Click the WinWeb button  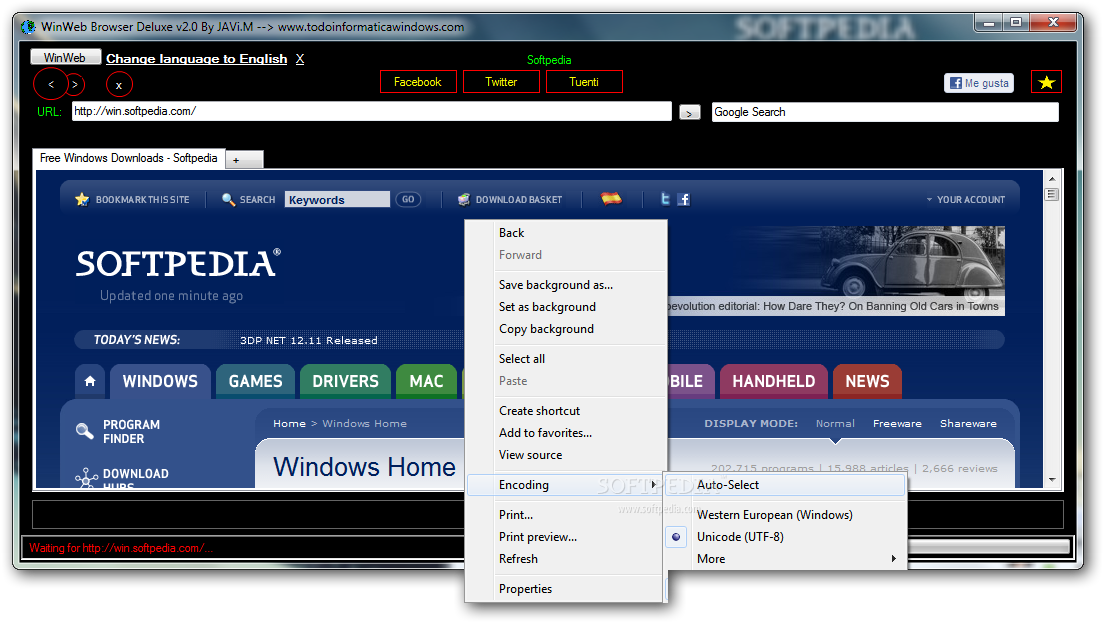(x=65, y=58)
